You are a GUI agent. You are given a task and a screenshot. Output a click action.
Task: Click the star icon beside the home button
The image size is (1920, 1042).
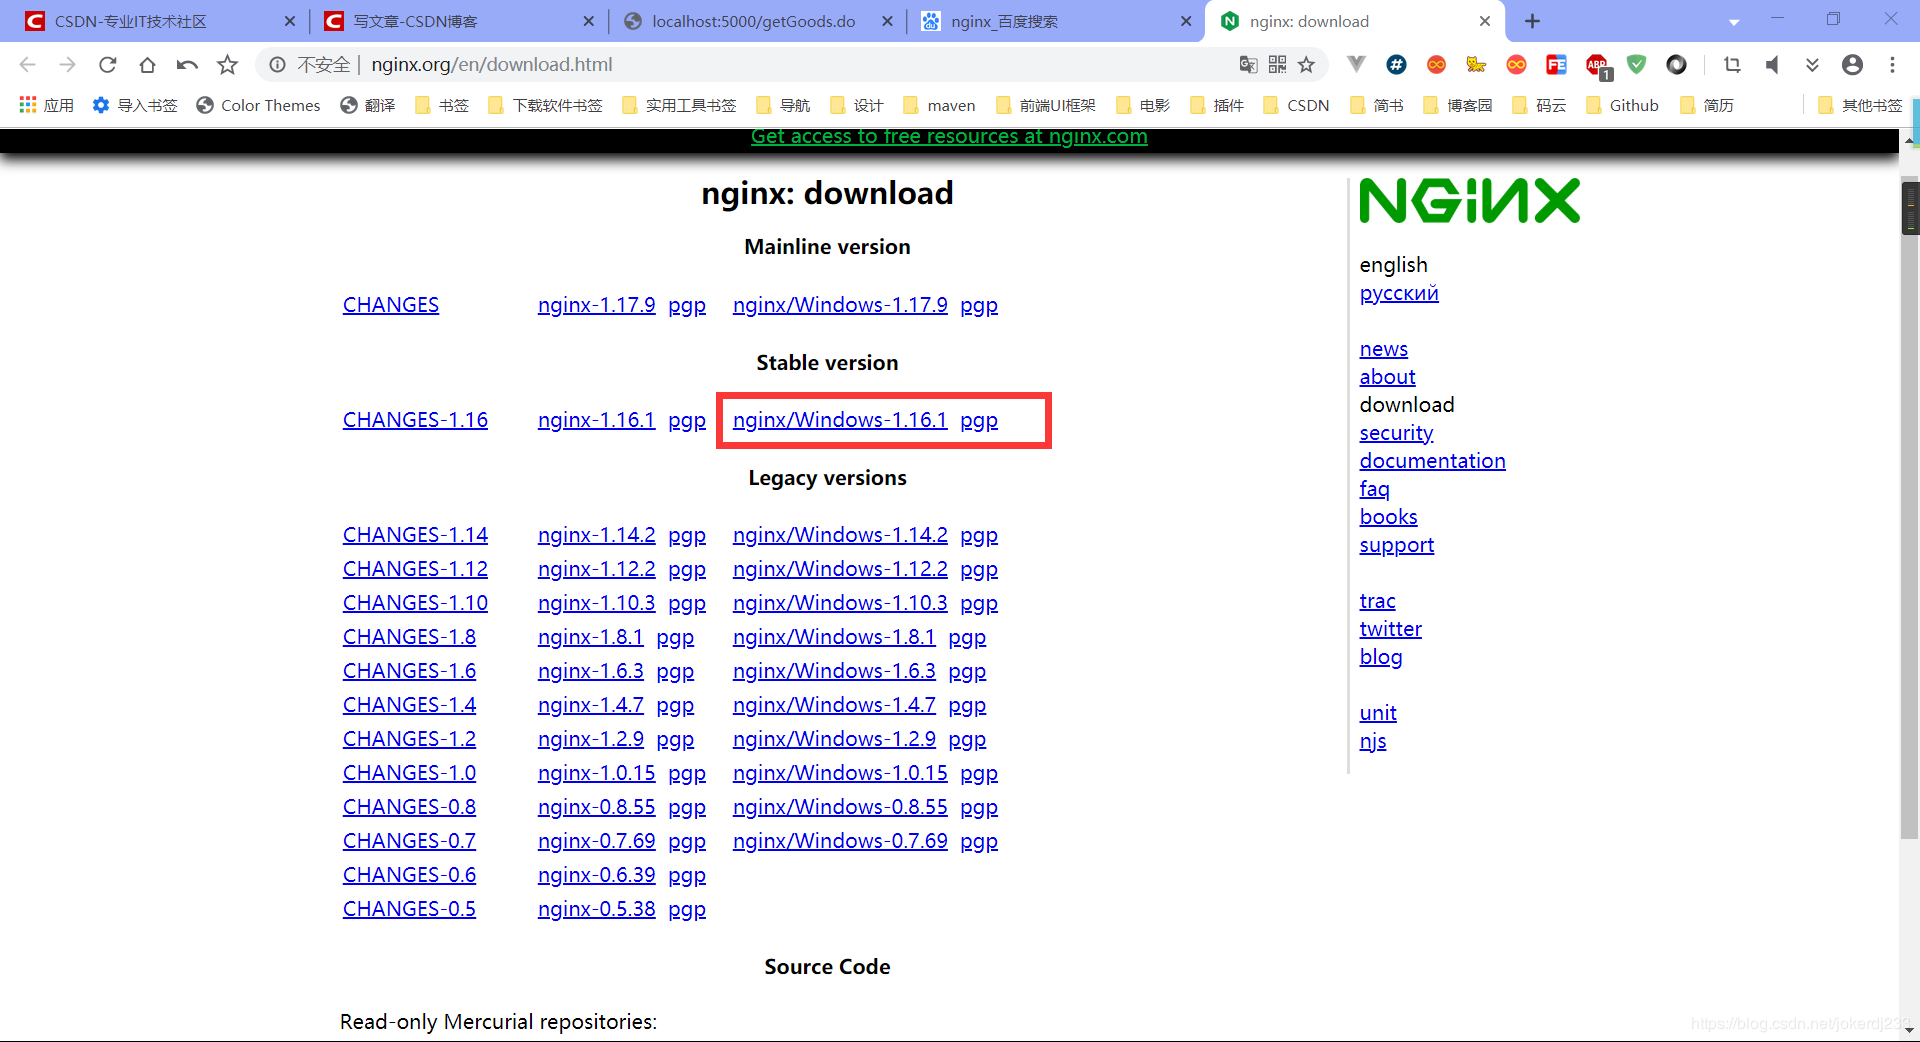(x=228, y=65)
